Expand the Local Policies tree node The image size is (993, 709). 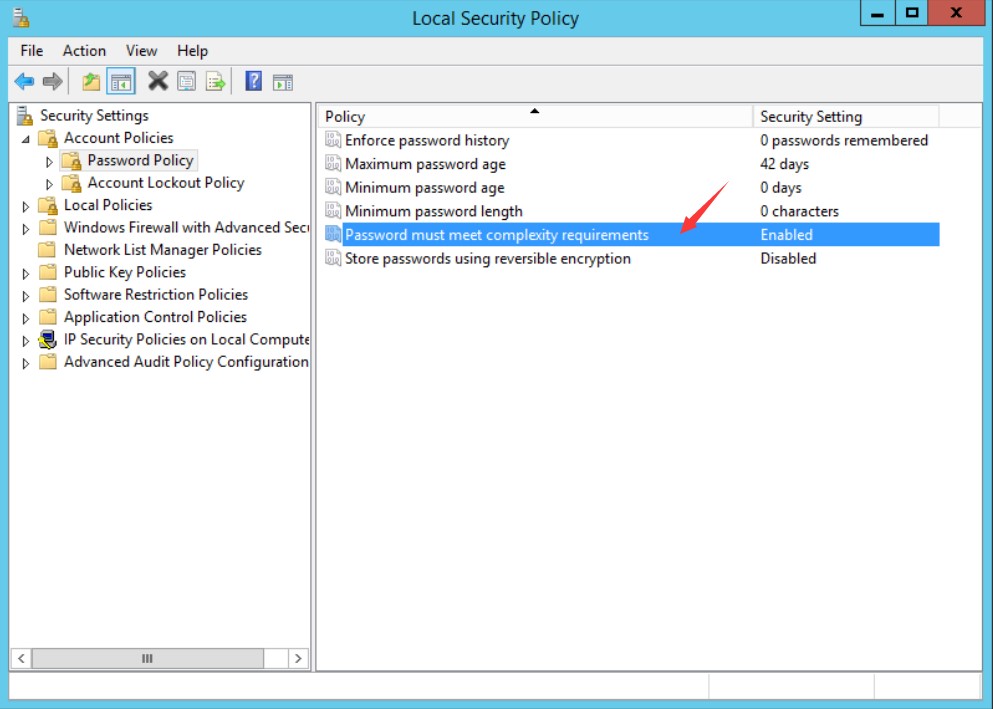(26, 206)
